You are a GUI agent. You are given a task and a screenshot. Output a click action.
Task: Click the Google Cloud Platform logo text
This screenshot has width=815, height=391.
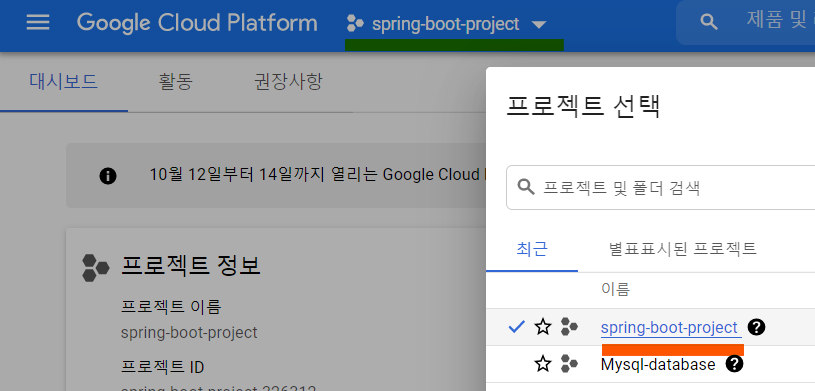pyautogui.click(x=197, y=23)
